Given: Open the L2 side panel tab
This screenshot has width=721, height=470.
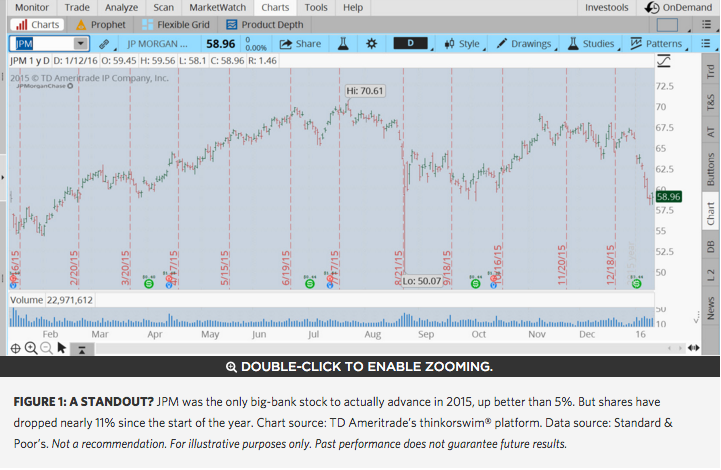Looking at the screenshot, I should point(711,275).
